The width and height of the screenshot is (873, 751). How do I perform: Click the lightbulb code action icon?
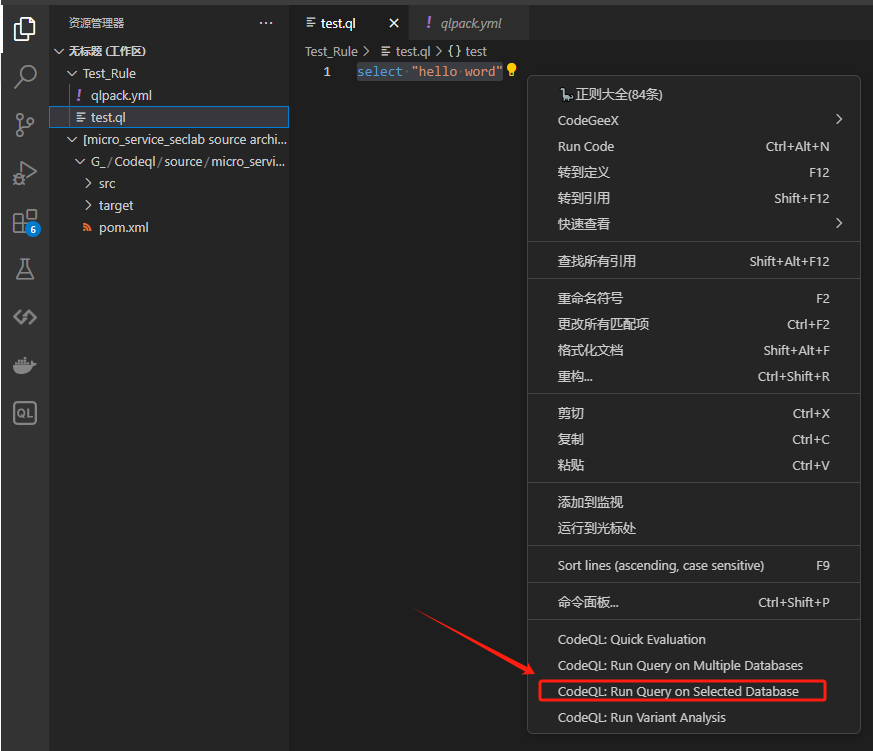(x=512, y=70)
